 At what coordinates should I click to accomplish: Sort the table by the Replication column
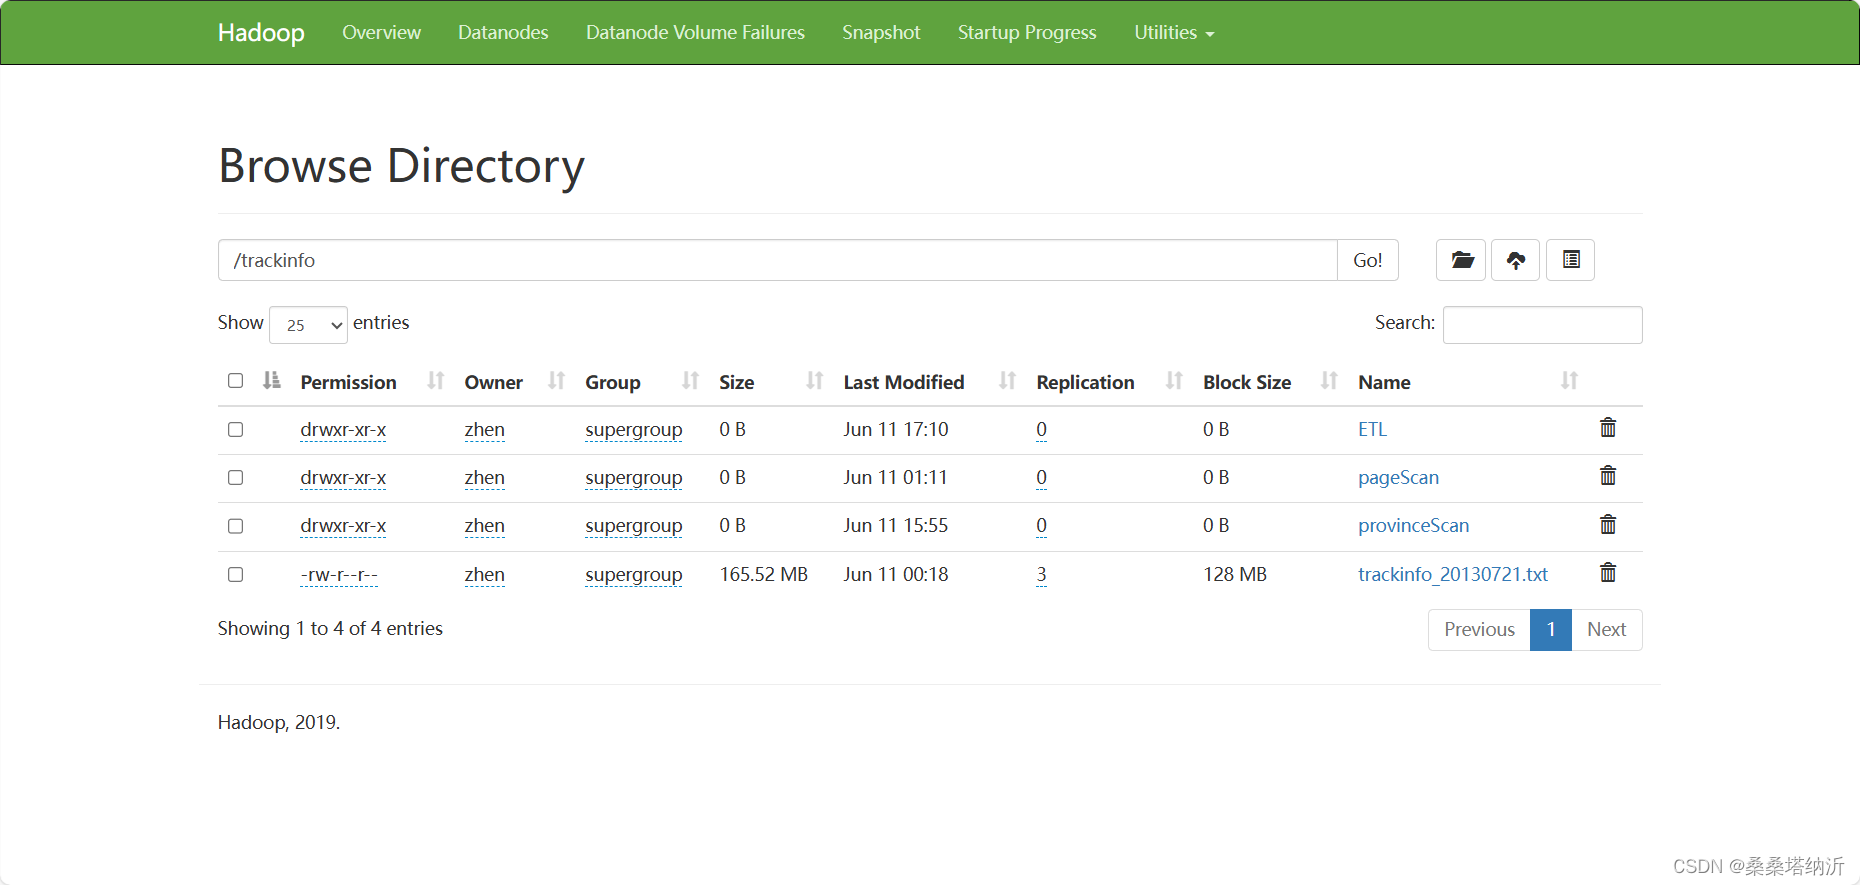[x=1174, y=381]
